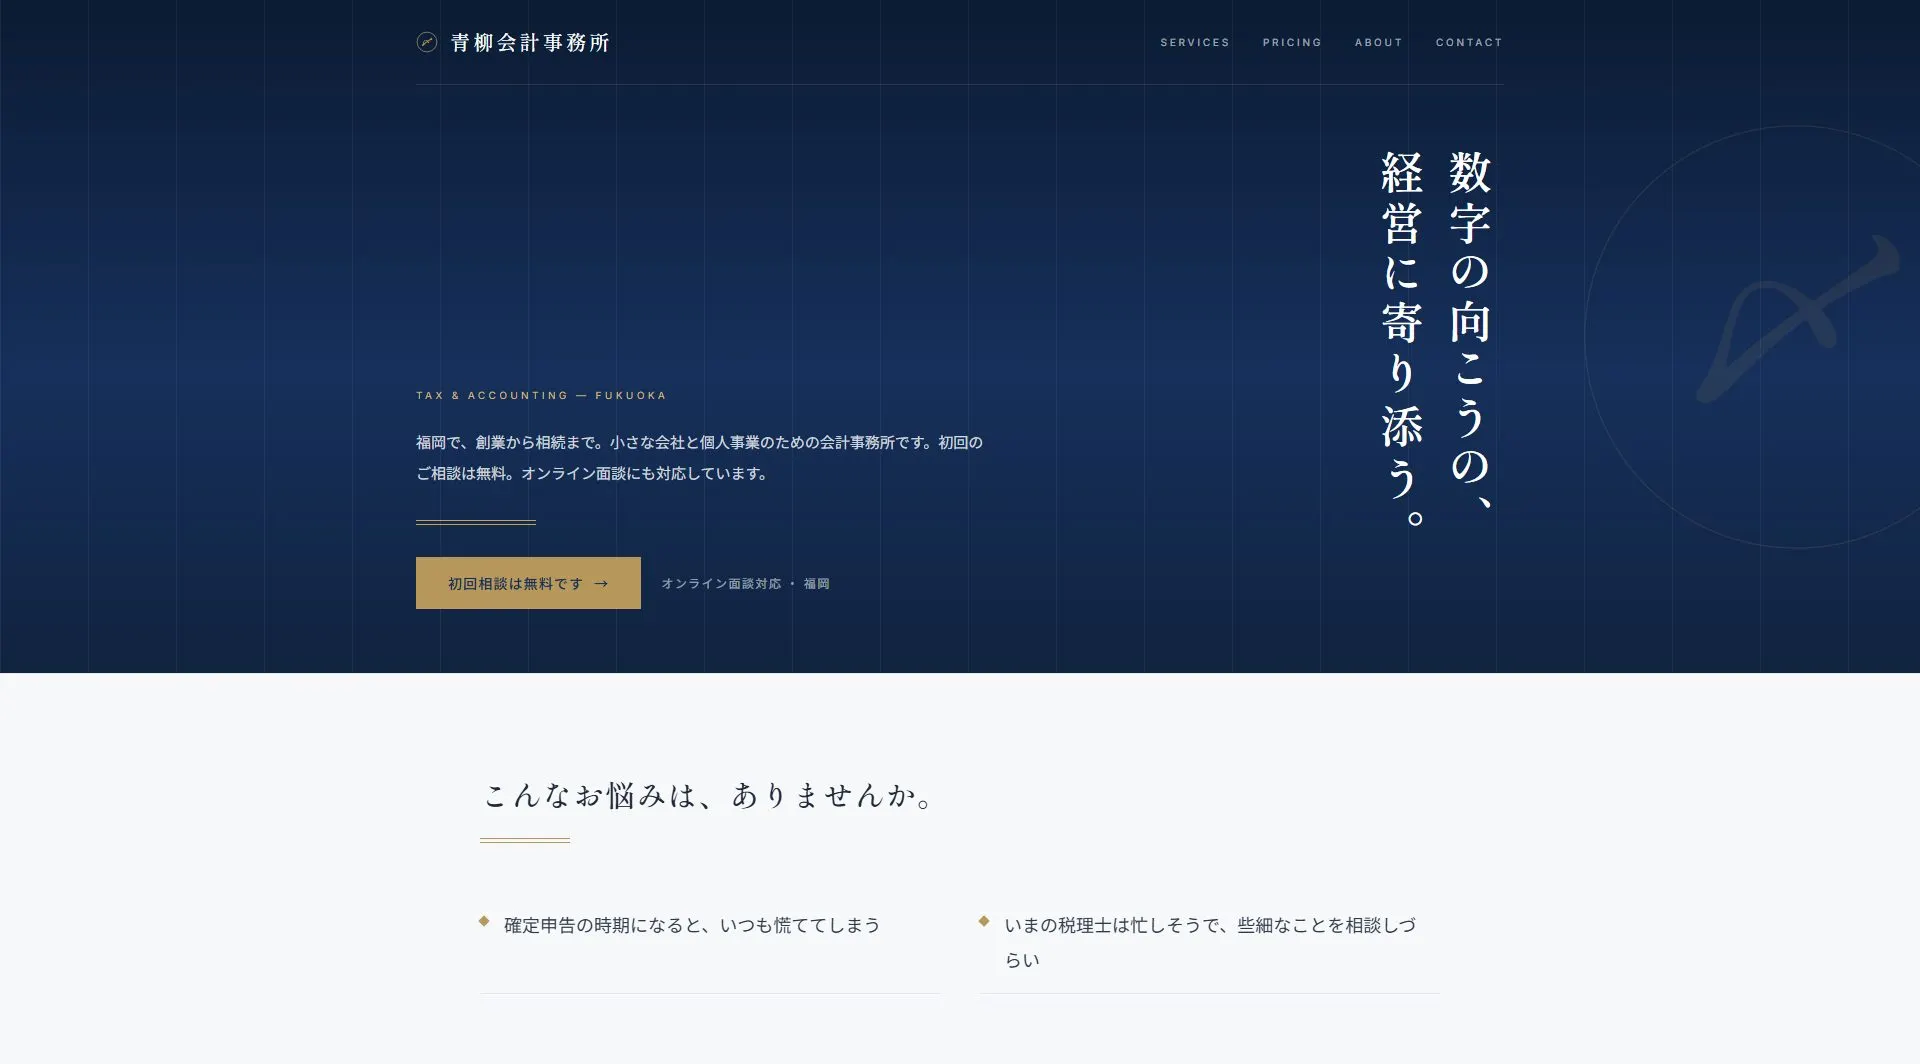This screenshot has height=1064, width=1920.
Task: Click the TAX & ACCOUNTING — FUKUOKA label
Action: pos(541,396)
